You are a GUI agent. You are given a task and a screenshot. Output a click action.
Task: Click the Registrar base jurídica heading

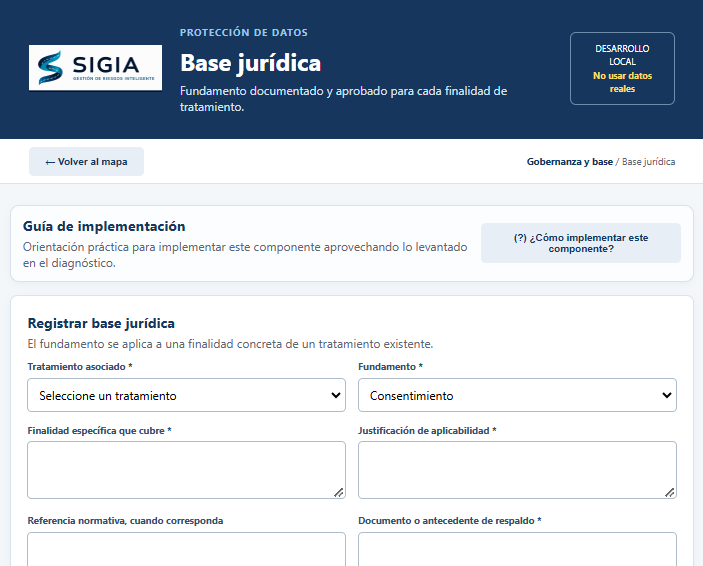tap(101, 323)
